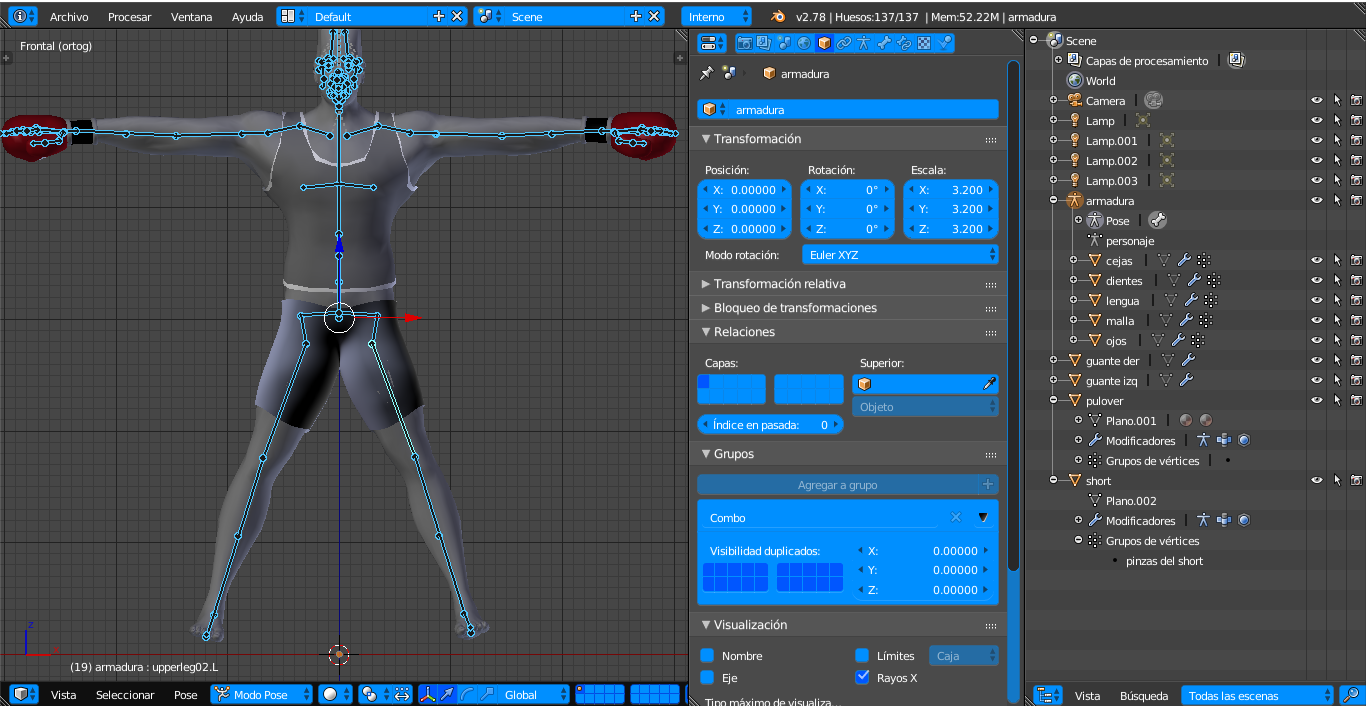Click the pin icon in properties header

[x=706, y=73]
